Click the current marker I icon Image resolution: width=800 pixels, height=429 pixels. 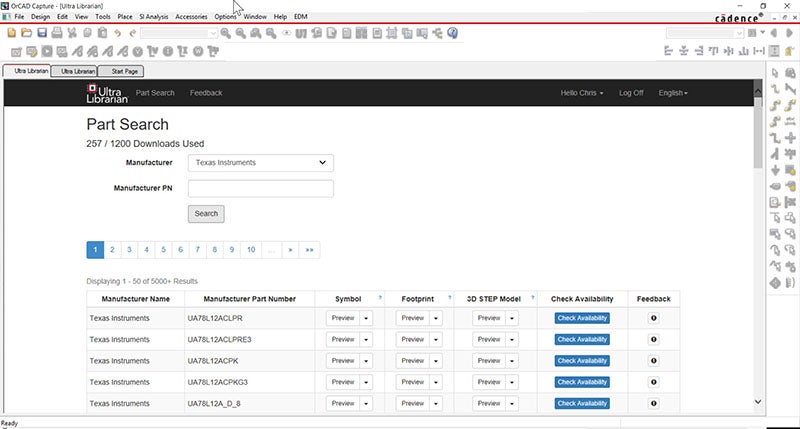[x=168, y=52]
